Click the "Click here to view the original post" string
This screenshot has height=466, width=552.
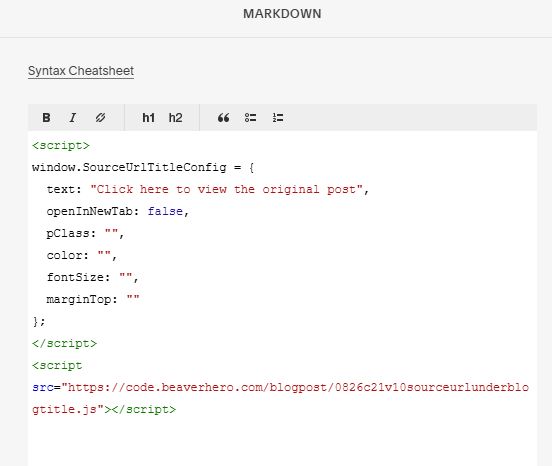(x=226, y=189)
